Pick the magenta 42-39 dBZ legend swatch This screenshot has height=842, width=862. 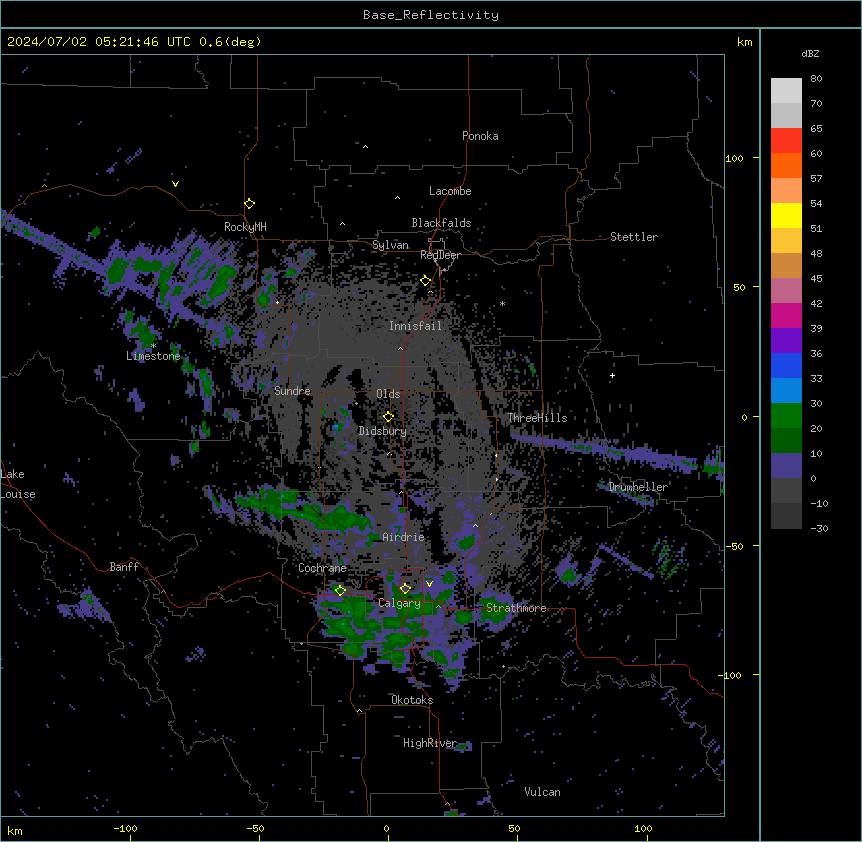786,315
